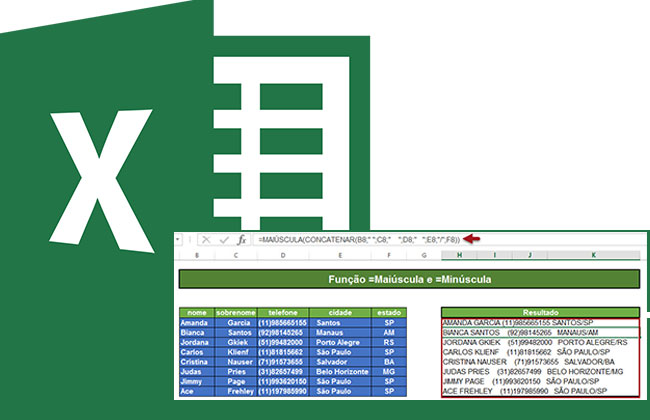Screen dimensions: 650x420
Task: Click the 'JUDAS PRIES' result cell
Action: [x=541, y=372]
